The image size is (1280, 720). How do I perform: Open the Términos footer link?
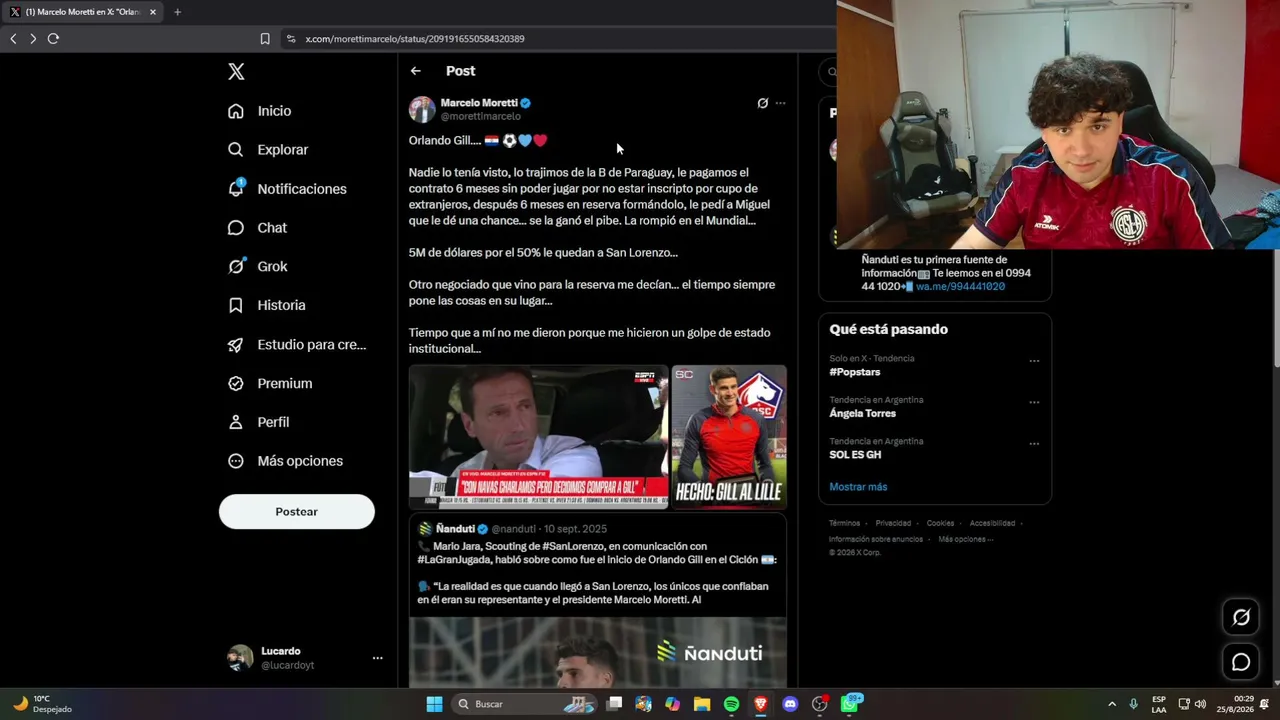pyautogui.click(x=844, y=523)
